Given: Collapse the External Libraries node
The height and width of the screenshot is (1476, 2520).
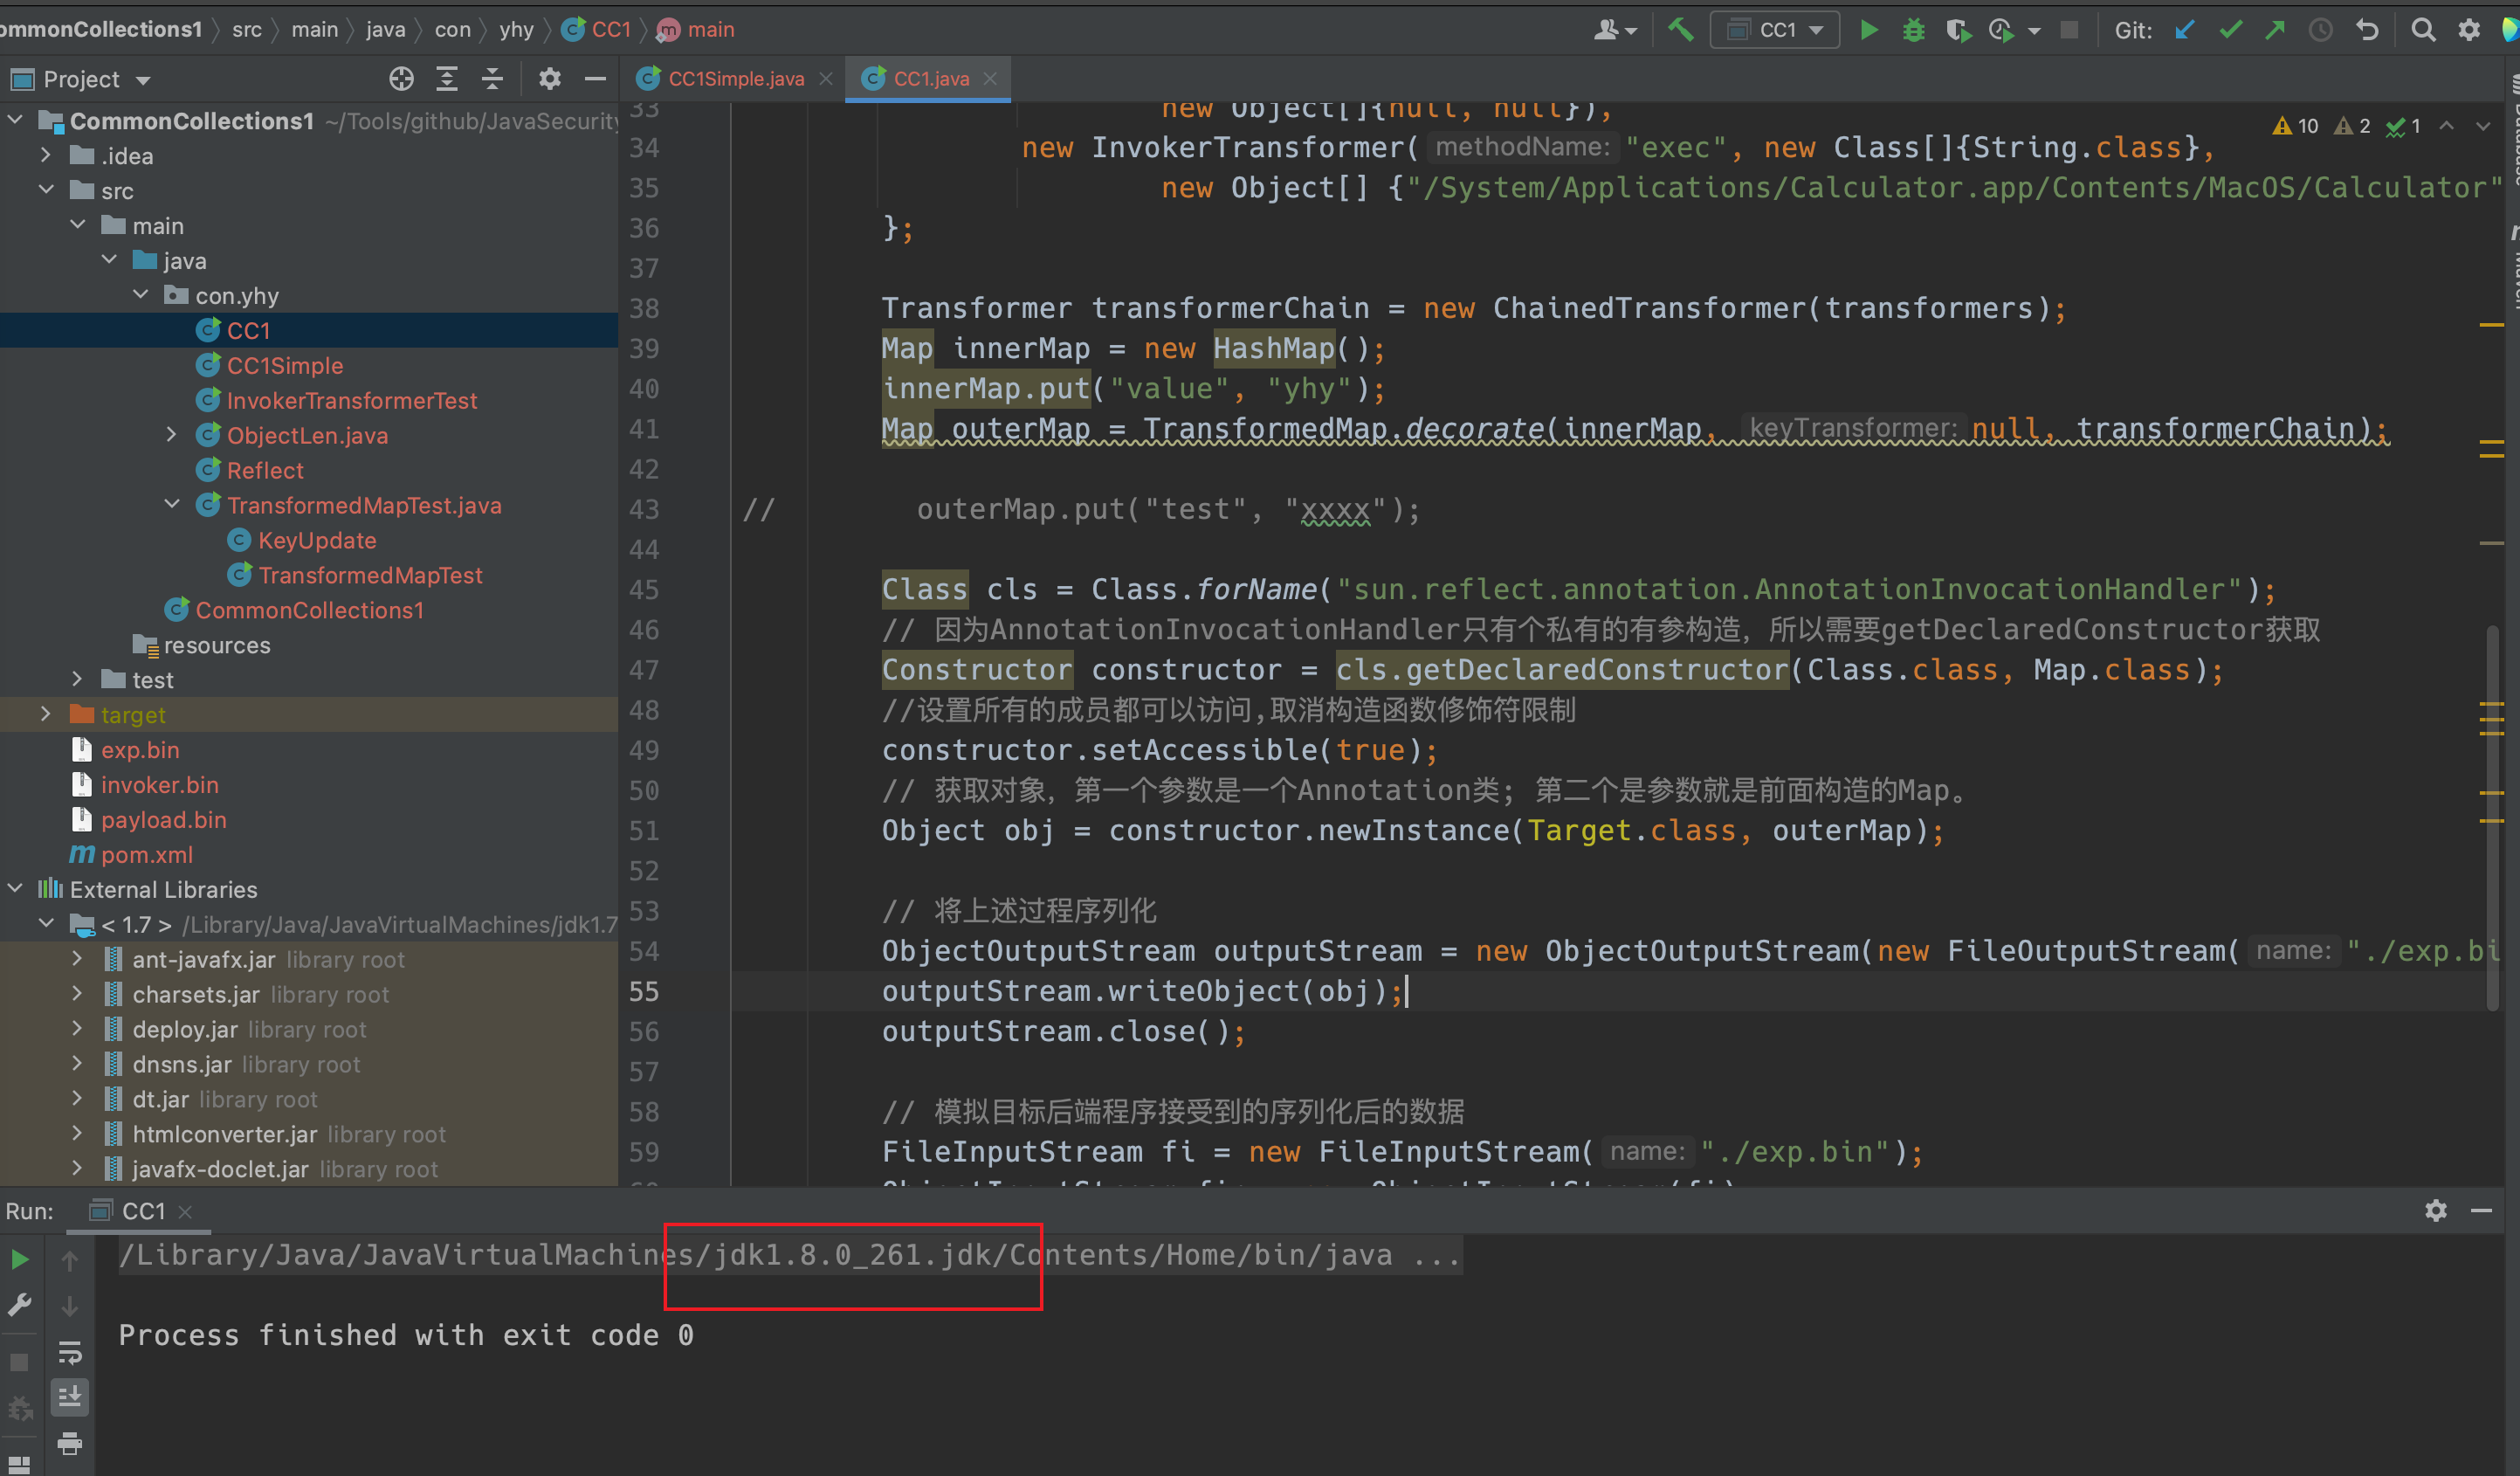Looking at the screenshot, I should 15,889.
